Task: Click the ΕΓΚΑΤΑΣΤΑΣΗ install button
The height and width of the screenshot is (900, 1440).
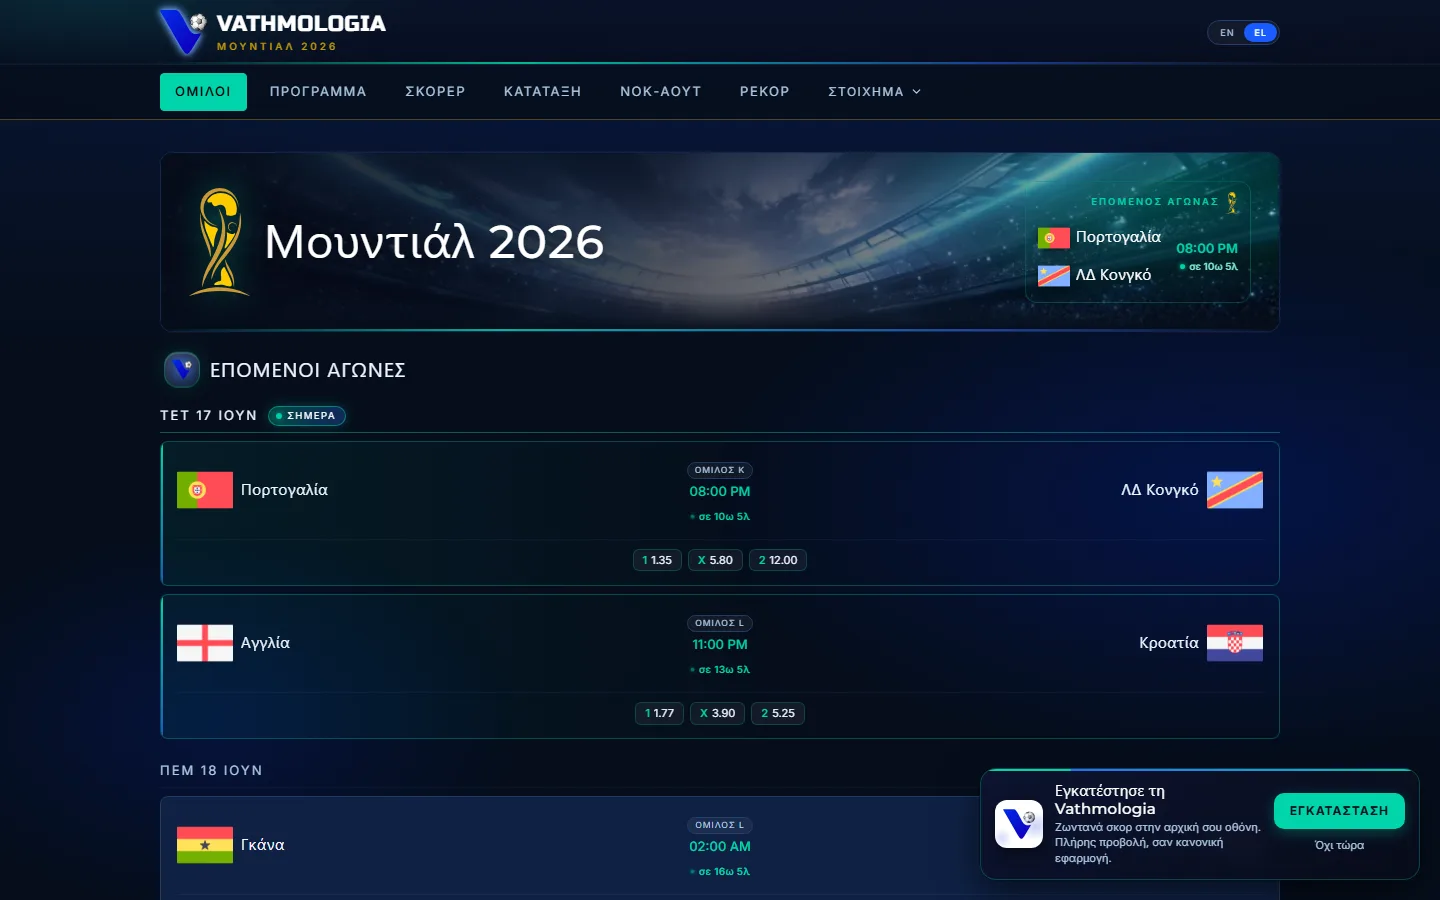Action: (x=1339, y=811)
